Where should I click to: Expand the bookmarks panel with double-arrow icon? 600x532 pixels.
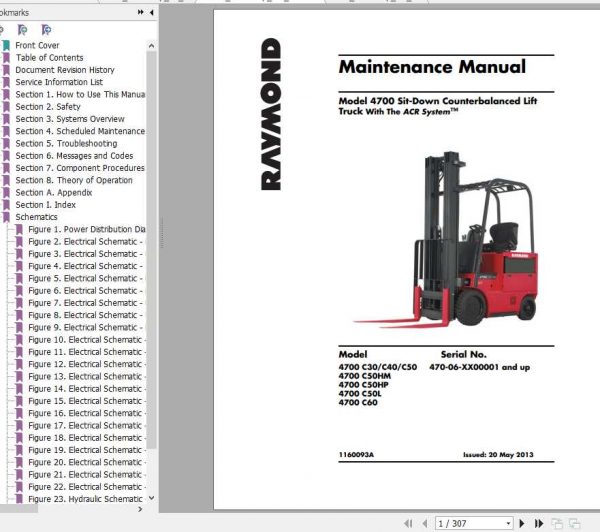[x=140, y=12]
